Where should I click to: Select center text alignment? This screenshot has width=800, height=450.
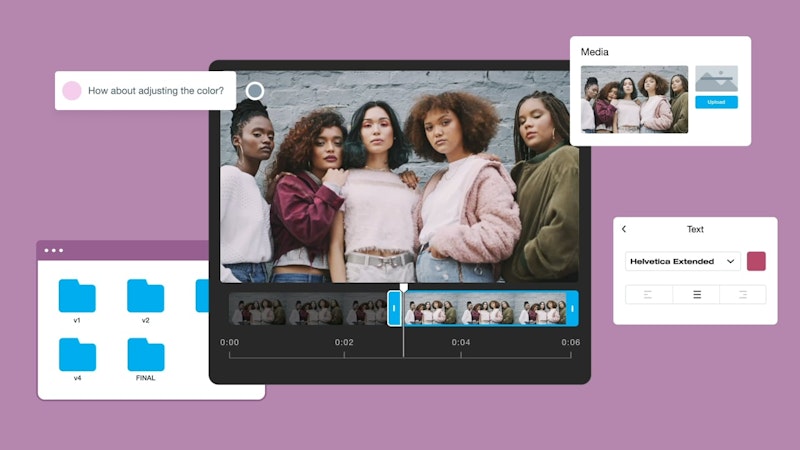[x=696, y=294]
